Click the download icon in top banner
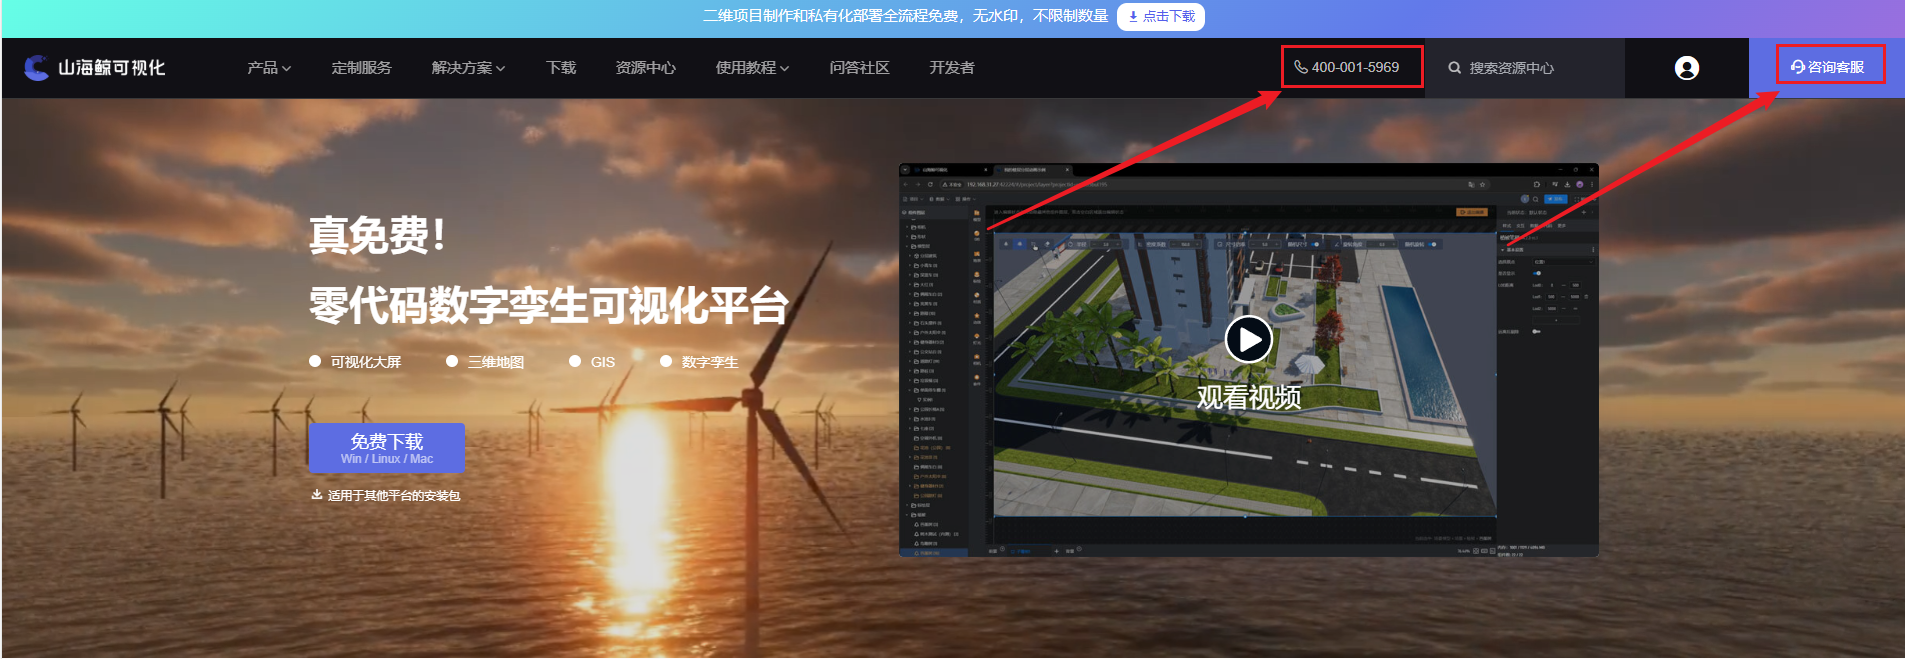Screen dimensions: 1905x659 pos(1132,17)
